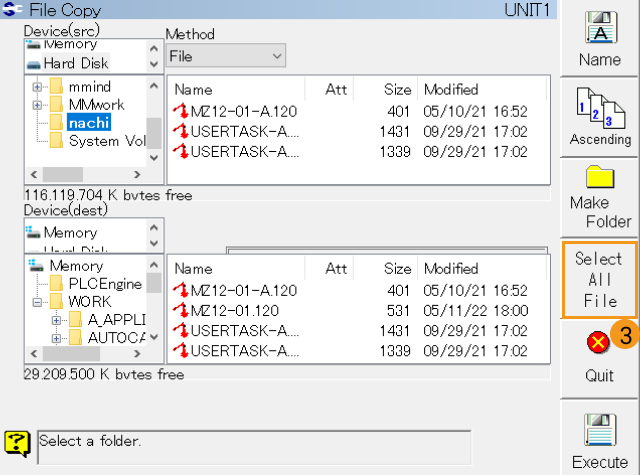
Task: Click source tree scroll right arrow
Action: [137, 175]
